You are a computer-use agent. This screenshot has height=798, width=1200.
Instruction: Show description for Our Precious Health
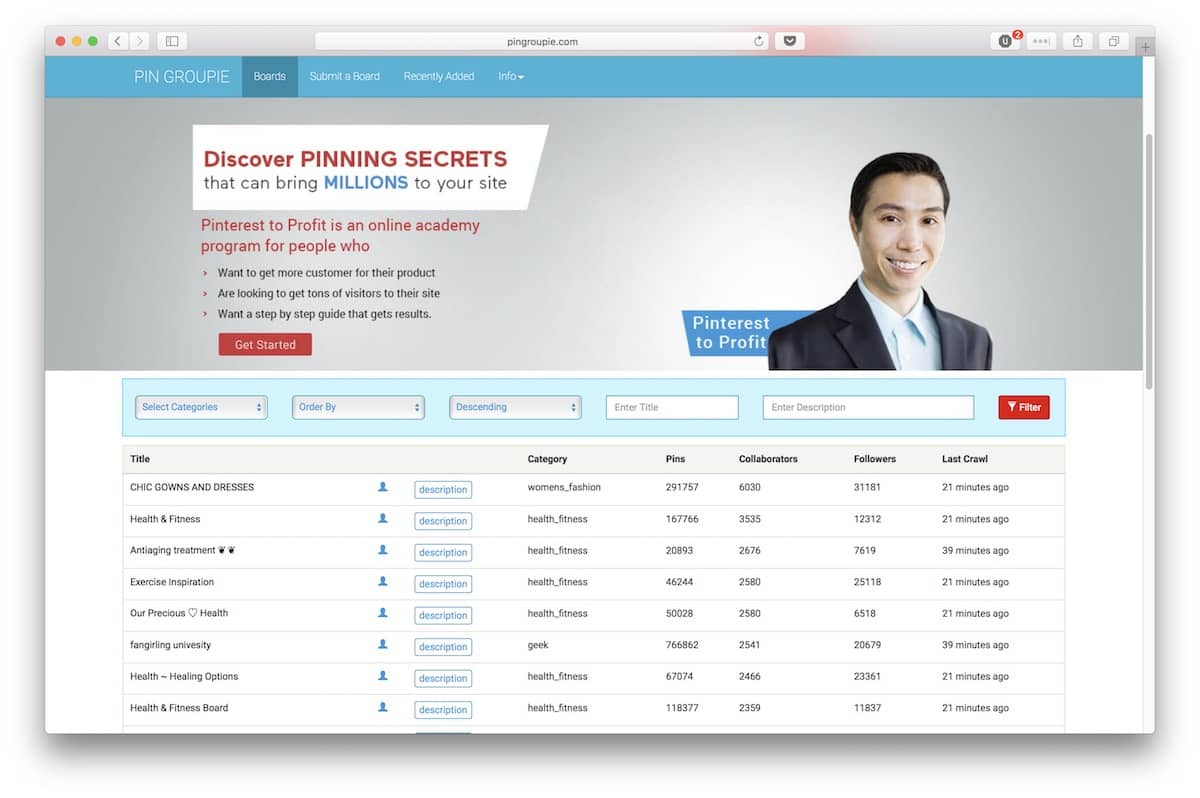pyautogui.click(x=443, y=615)
